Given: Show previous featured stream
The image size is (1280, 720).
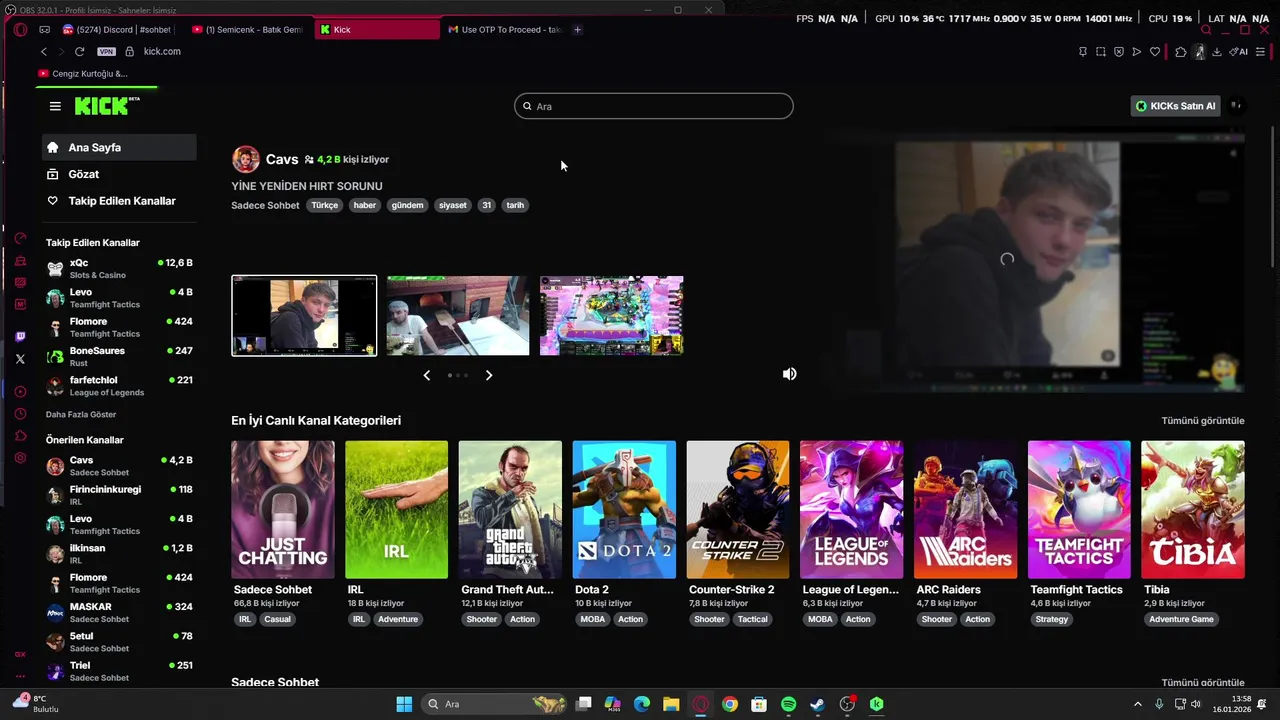Looking at the screenshot, I should pyautogui.click(x=427, y=375).
